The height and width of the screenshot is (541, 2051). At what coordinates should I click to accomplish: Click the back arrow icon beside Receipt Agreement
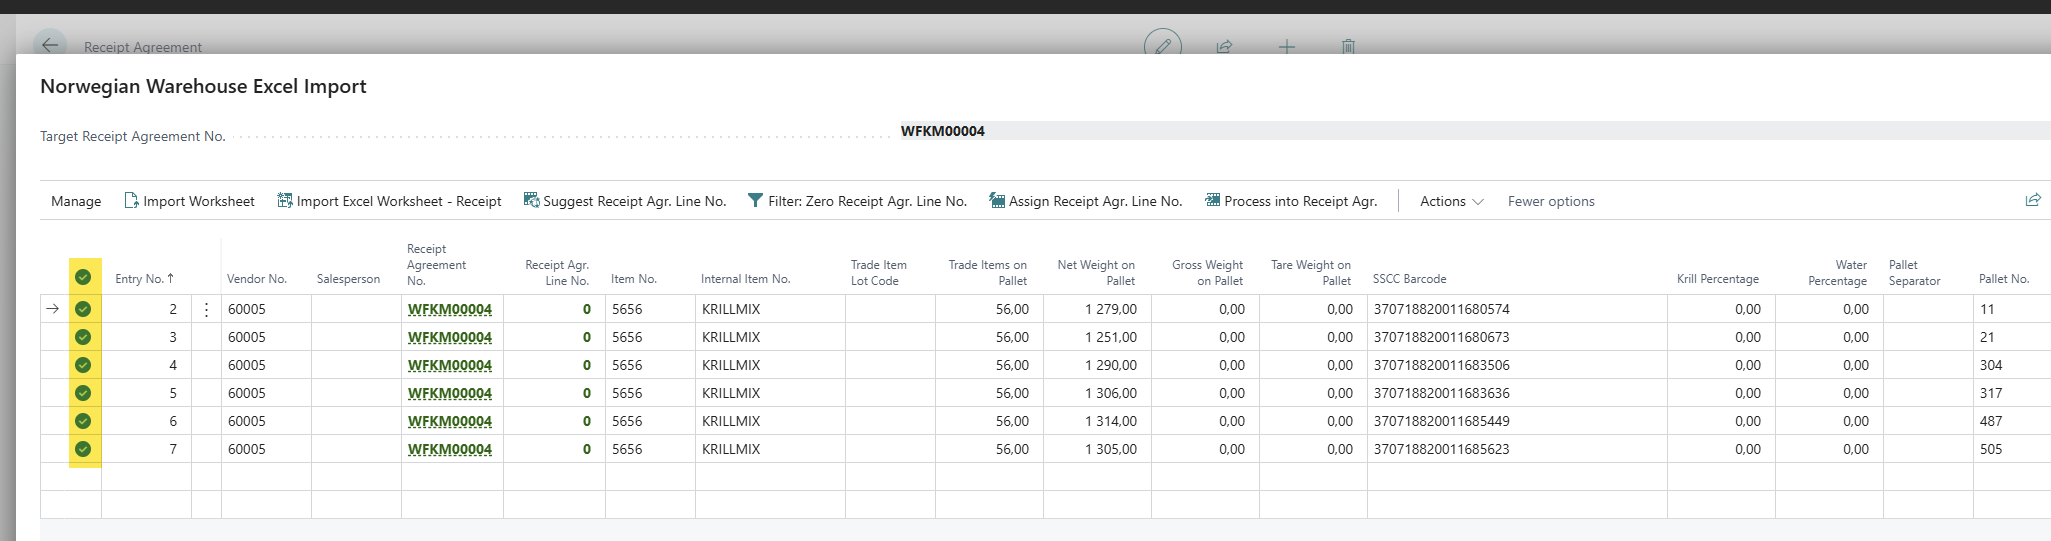(49, 46)
